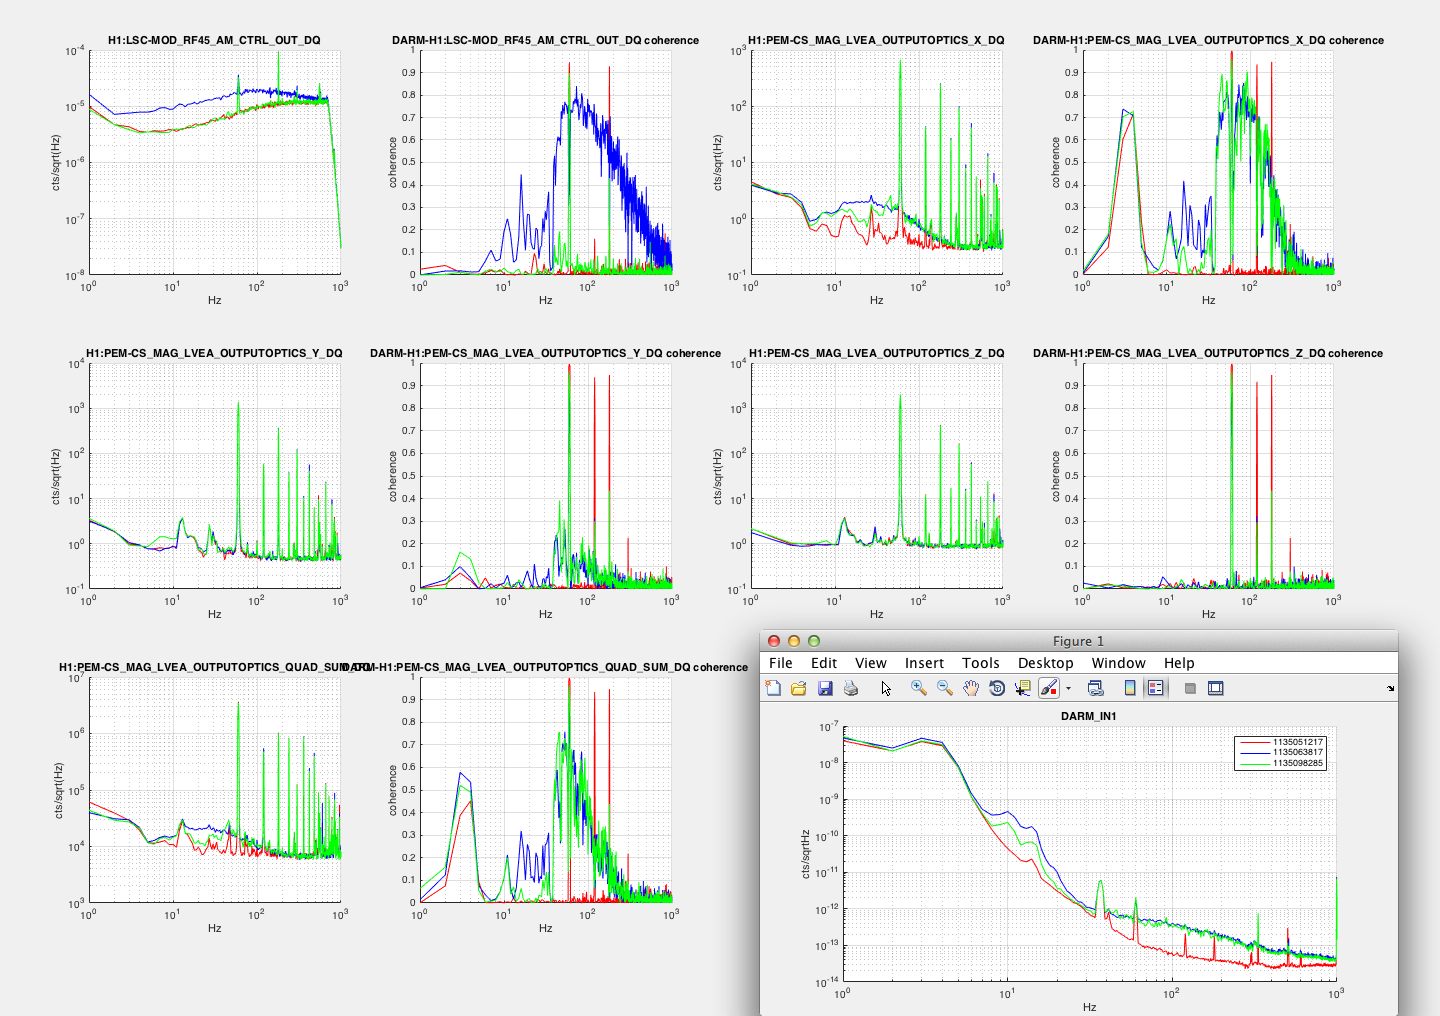The image size is (1440, 1016).
Task: Enable the Data Cursor tool
Action: (x=1022, y=688)
